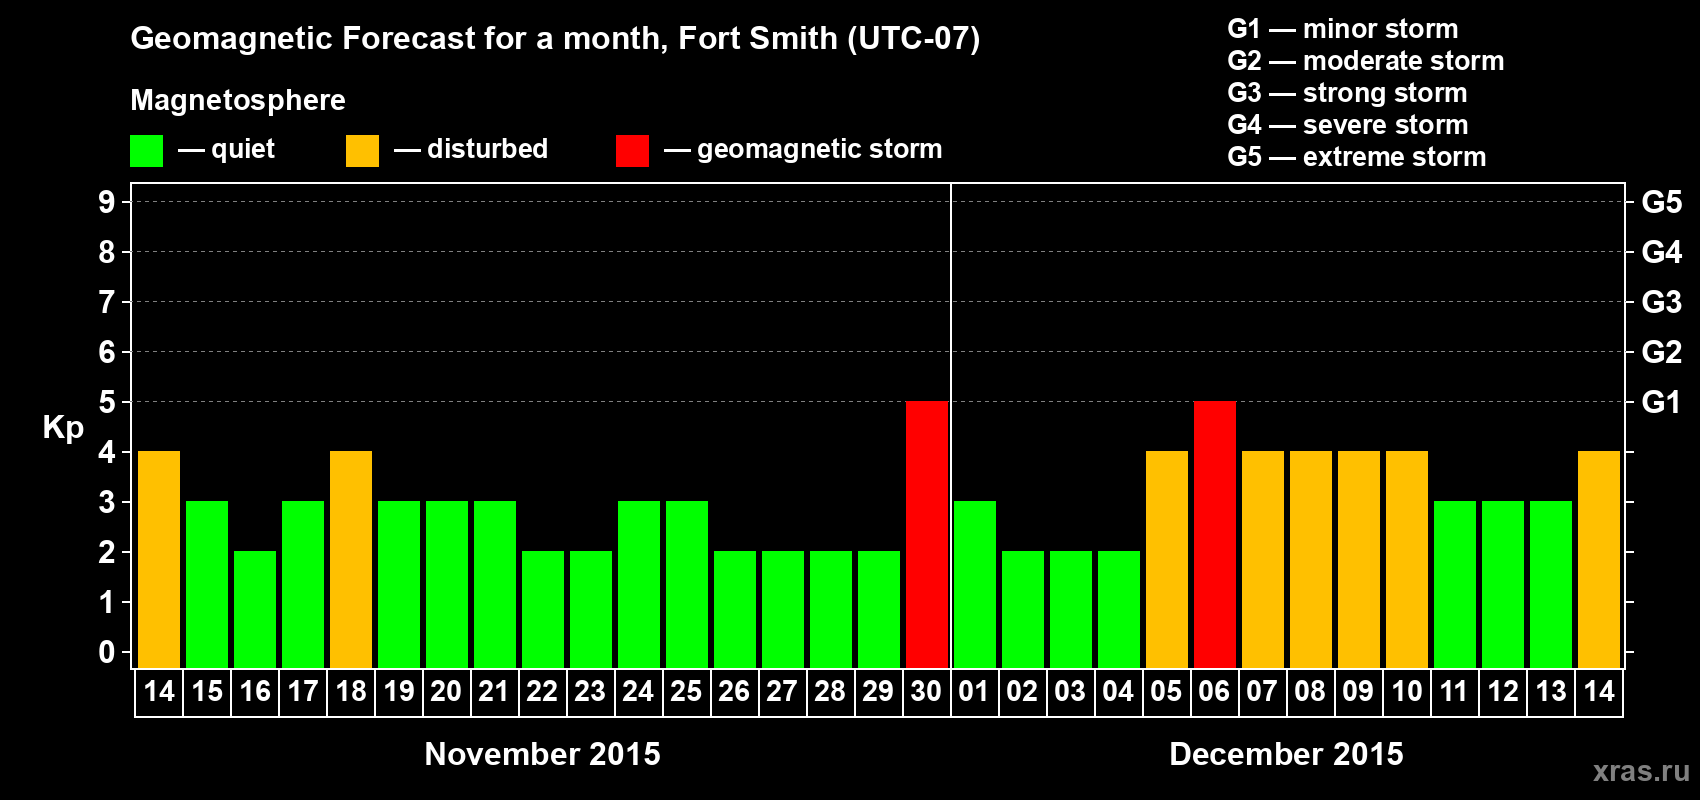The width and height of the screenshot is (1700, 800).
Task: Click the orange bar for December 05
Action: (1167, 559)
